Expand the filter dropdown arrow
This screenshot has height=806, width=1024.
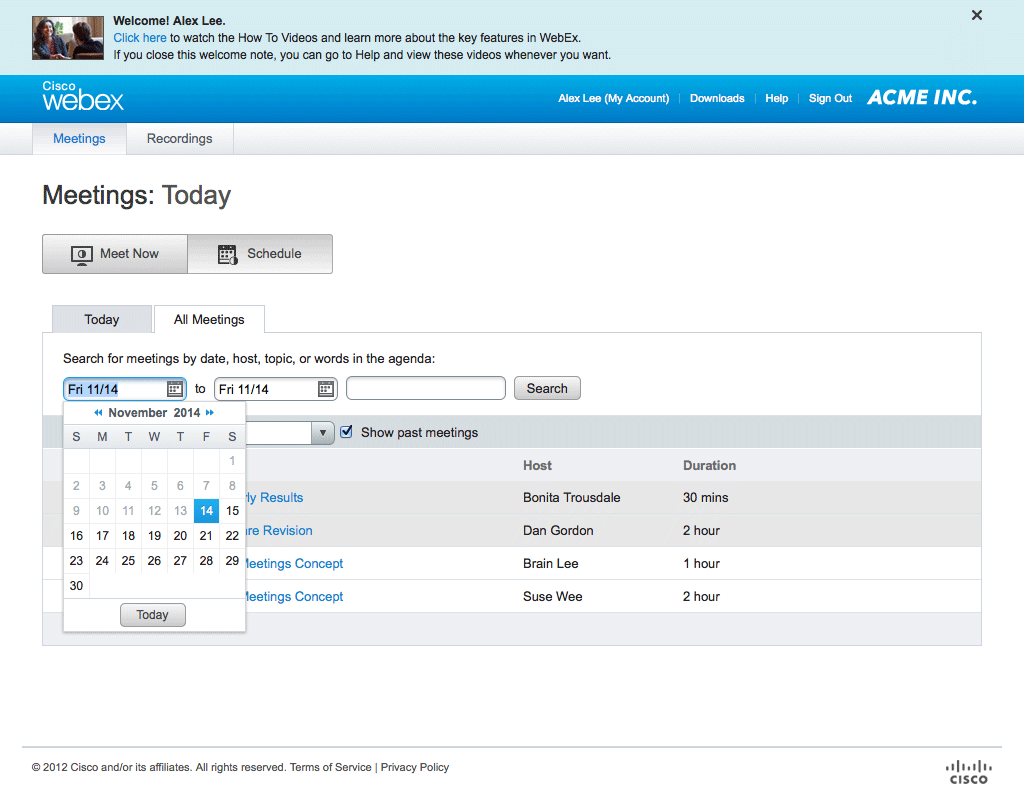point(323,433)
